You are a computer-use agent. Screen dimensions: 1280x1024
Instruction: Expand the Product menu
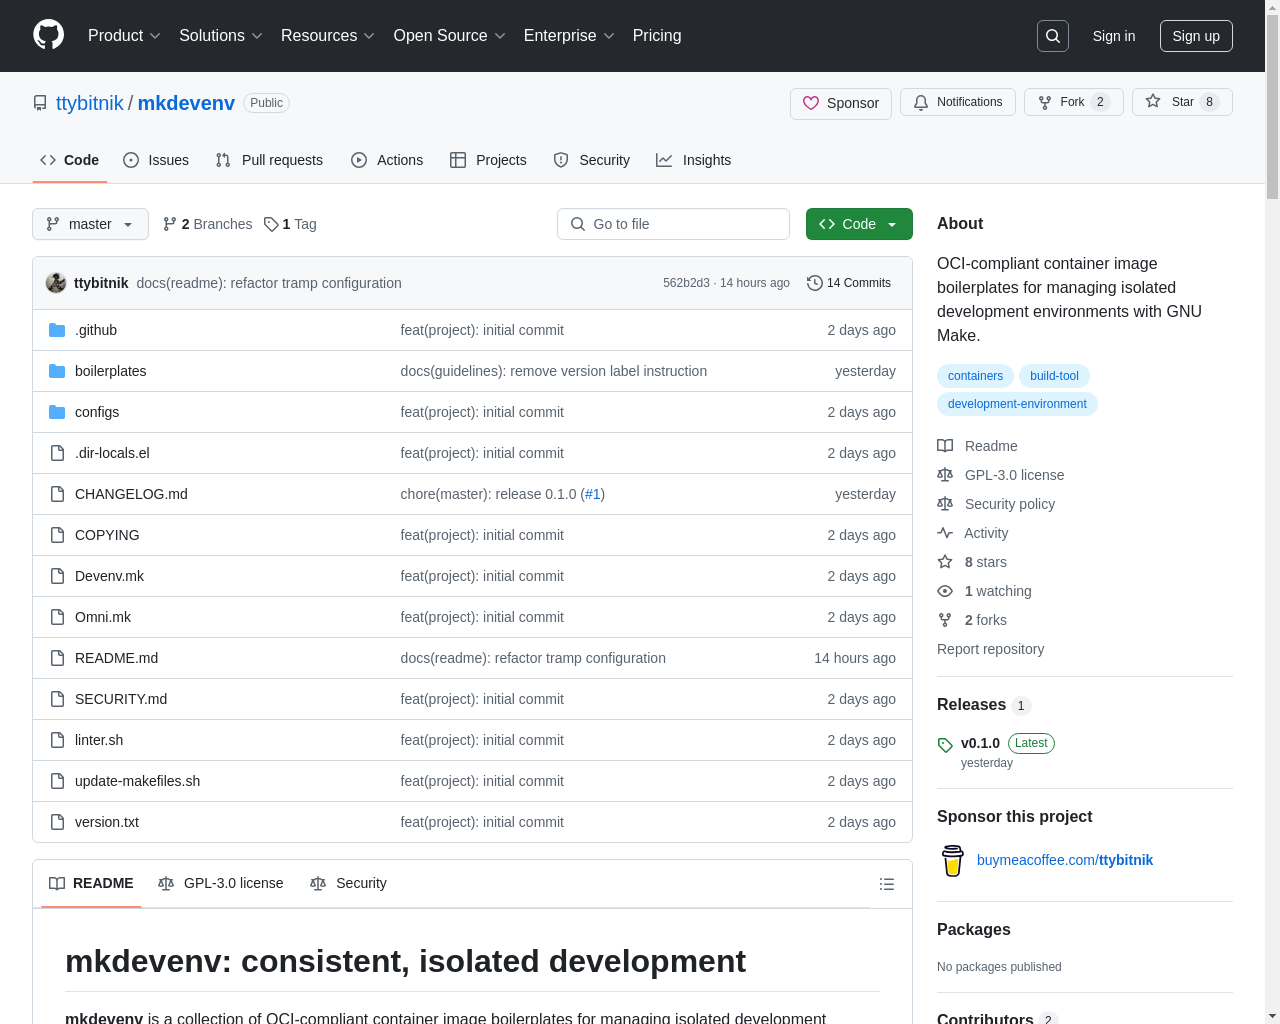click(x=124, y=36)
